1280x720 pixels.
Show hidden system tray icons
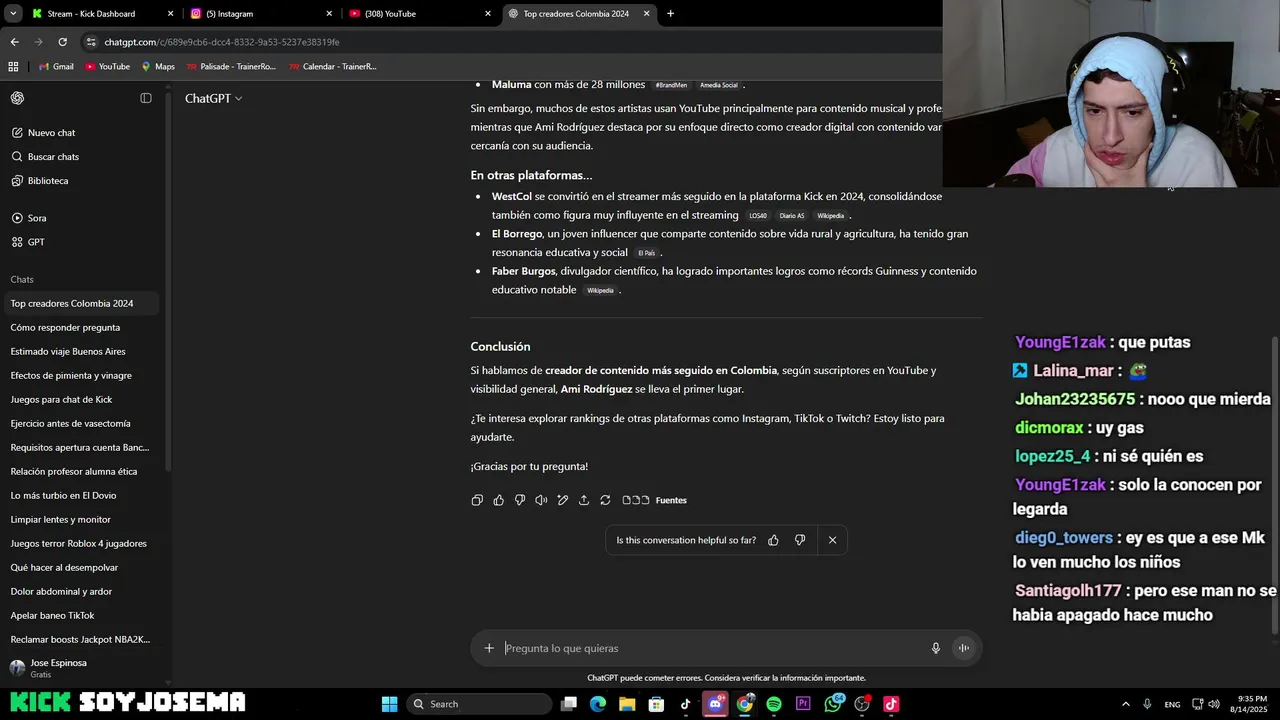point(1125,704)
